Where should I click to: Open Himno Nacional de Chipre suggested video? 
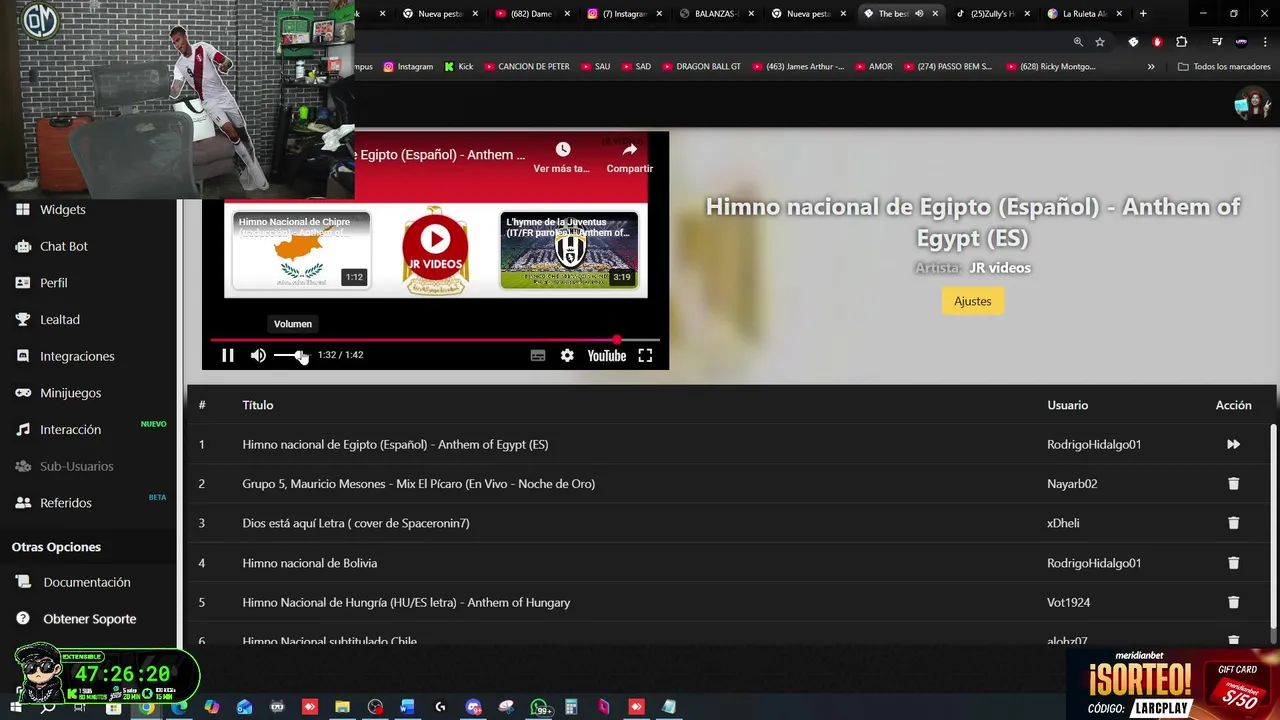pyautogui.click(x=301, y=250)
